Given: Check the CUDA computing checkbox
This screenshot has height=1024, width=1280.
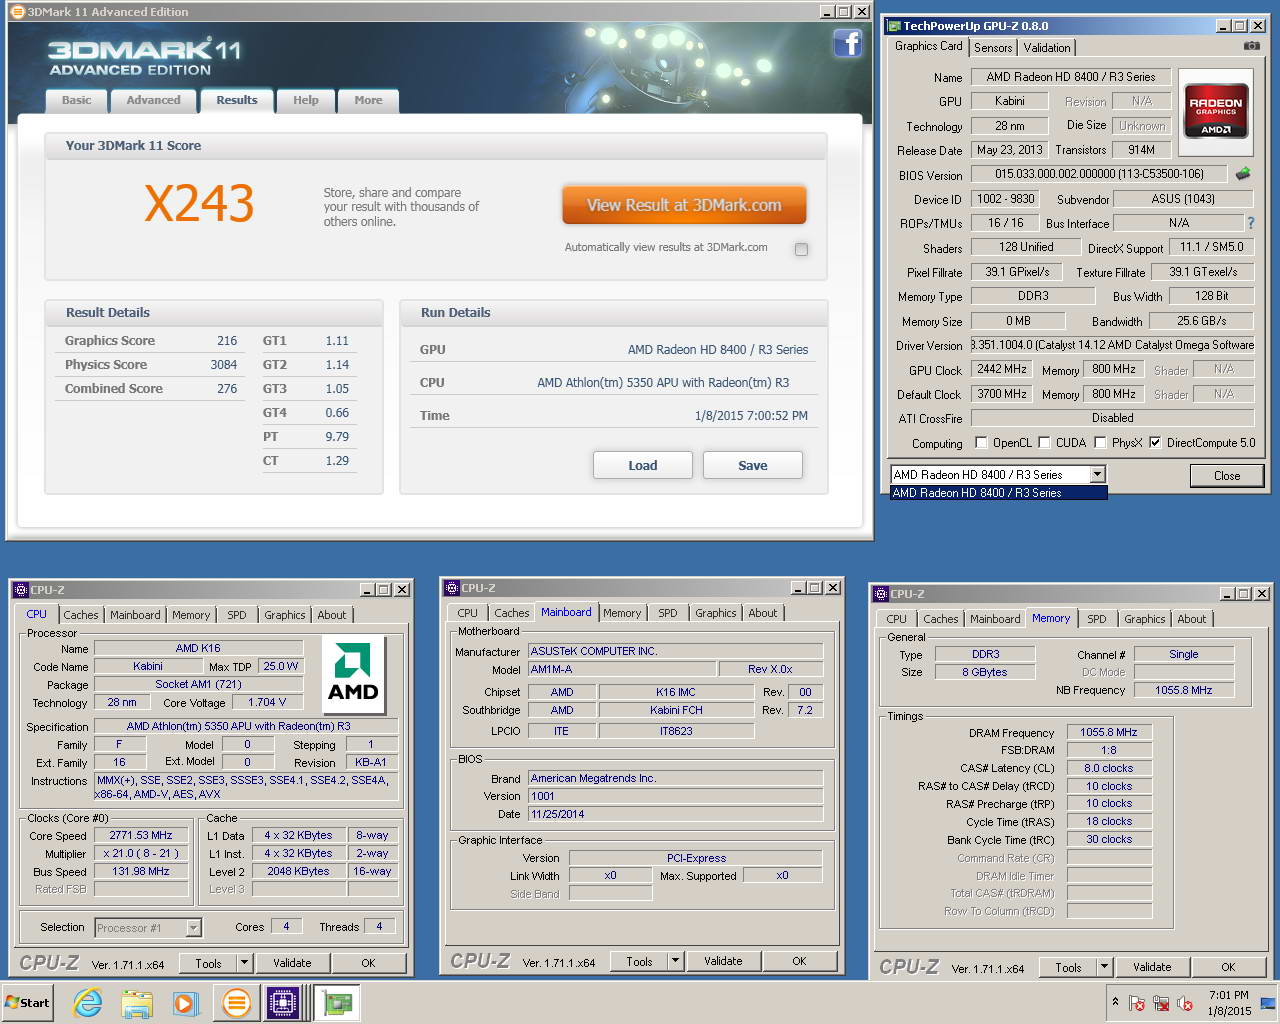Looking at the screenshot, I should [x=1044, y=443].
